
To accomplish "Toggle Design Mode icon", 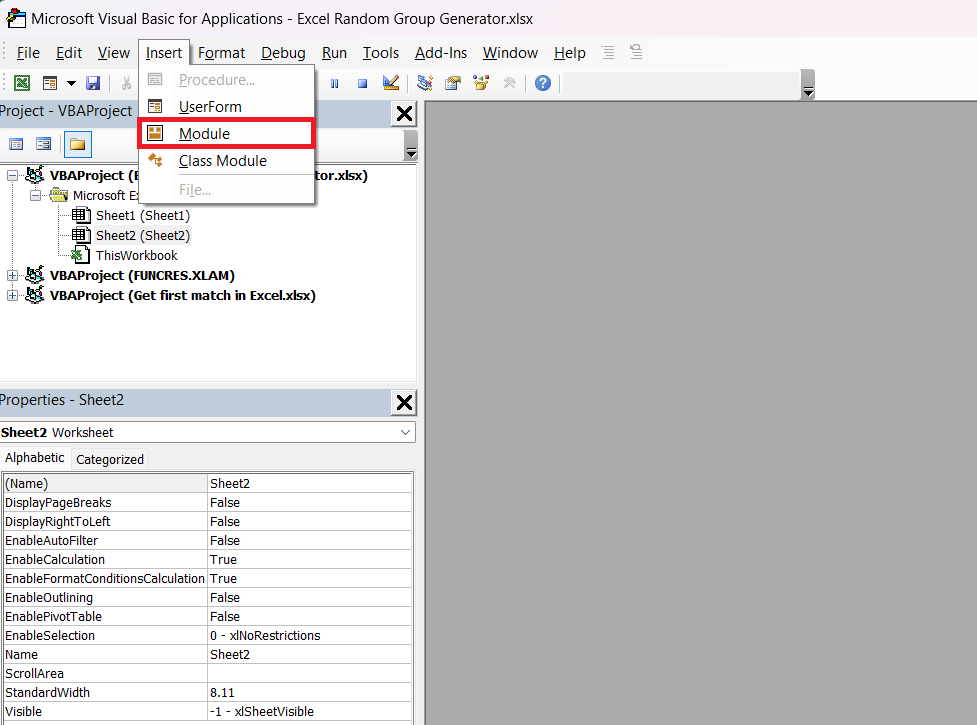I will click(391, 83).
